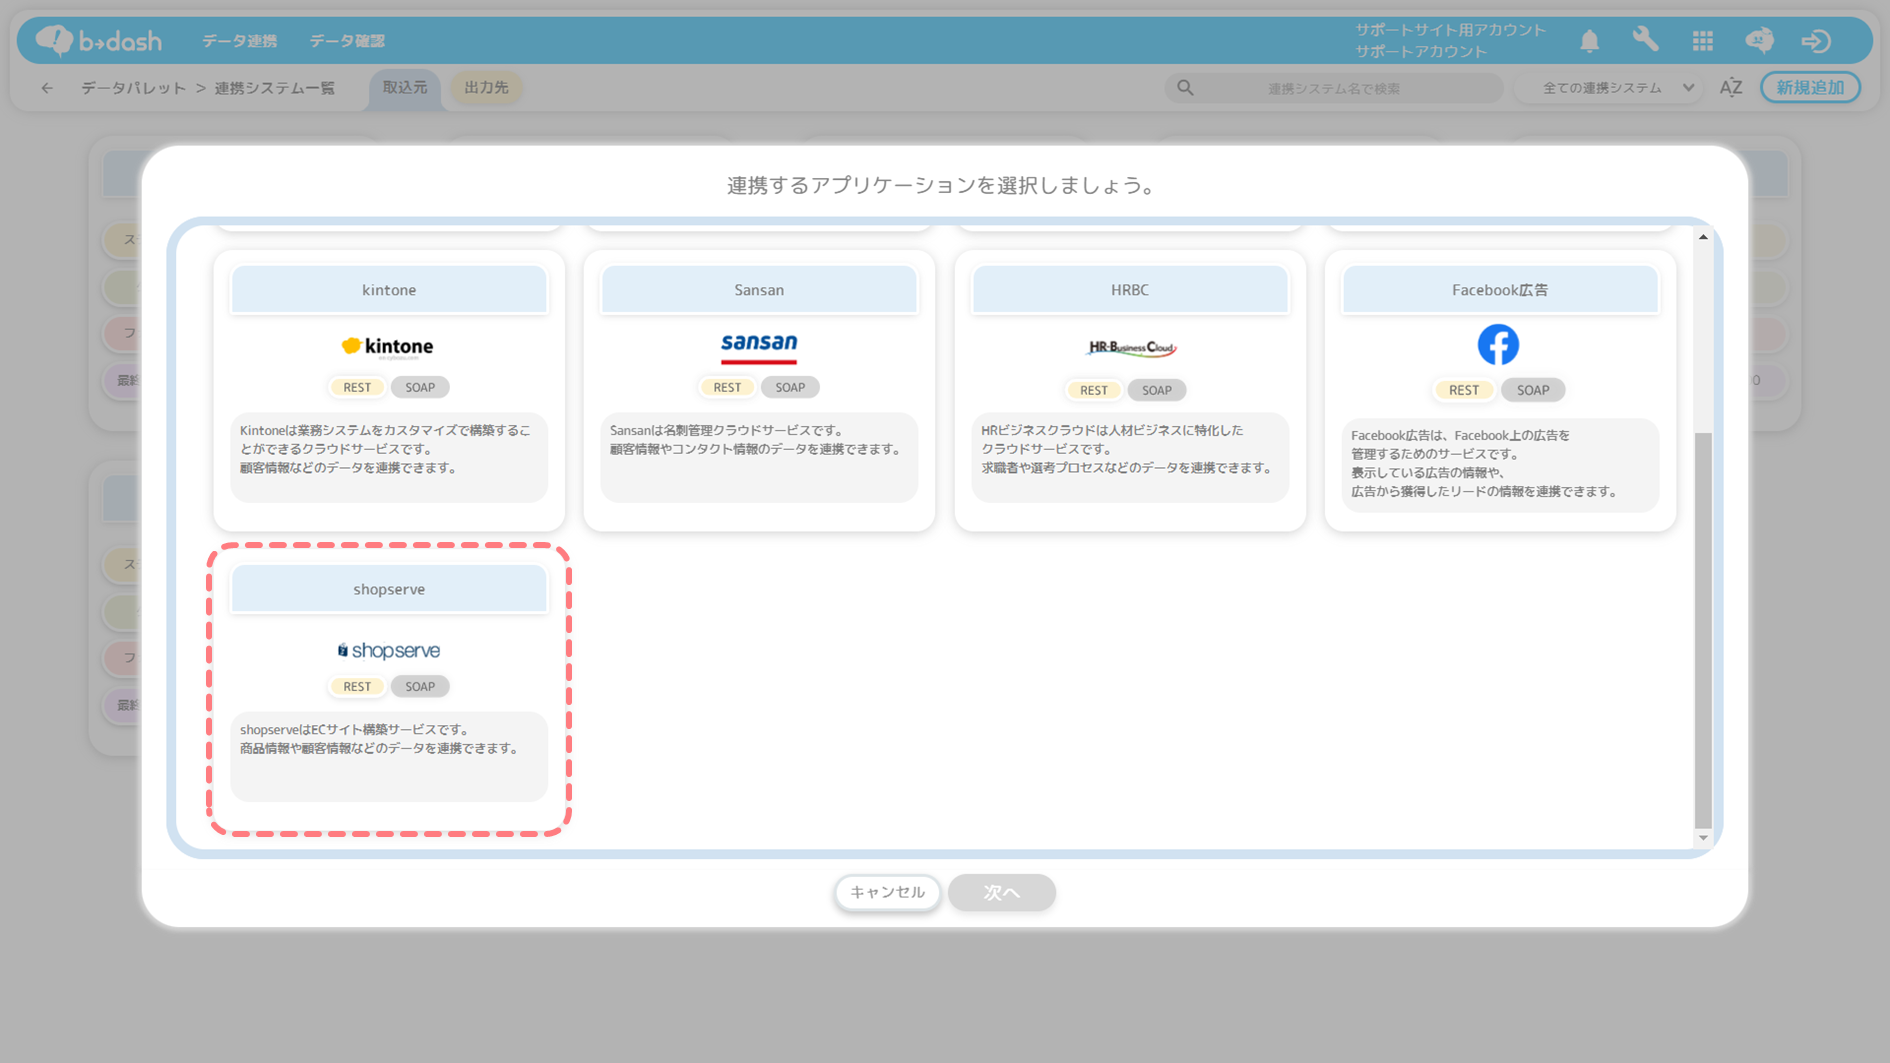Open the データ確認 menu
This screenshot has width=1890, height=1063.
tap(347, 41)
